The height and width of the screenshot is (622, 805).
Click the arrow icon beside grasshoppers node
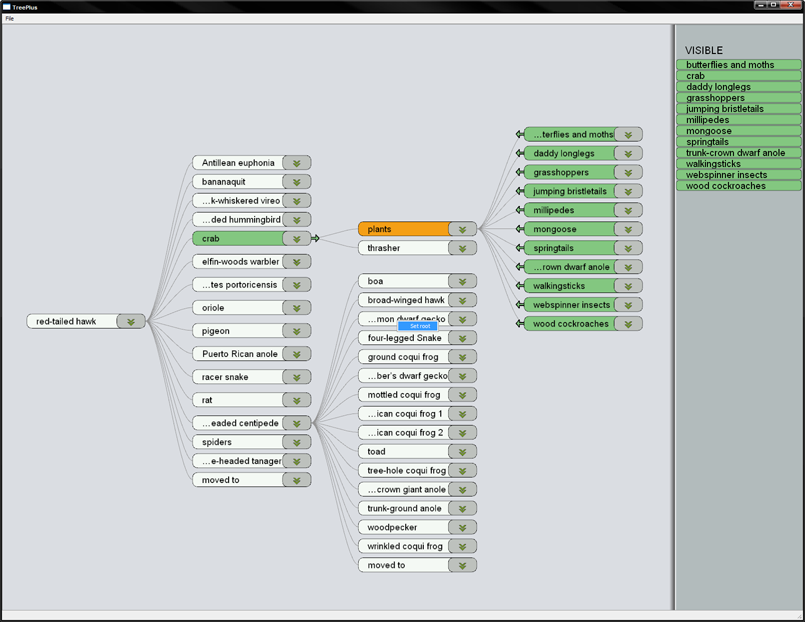point(519,172)
